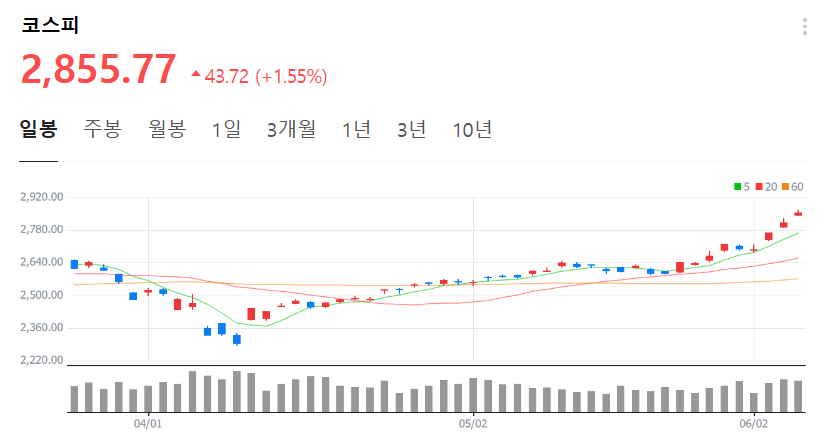Viewport: 824px width, 433px height.
Task: Click the 2,640.00 y-axis label
Action: [x=42, y=262]
